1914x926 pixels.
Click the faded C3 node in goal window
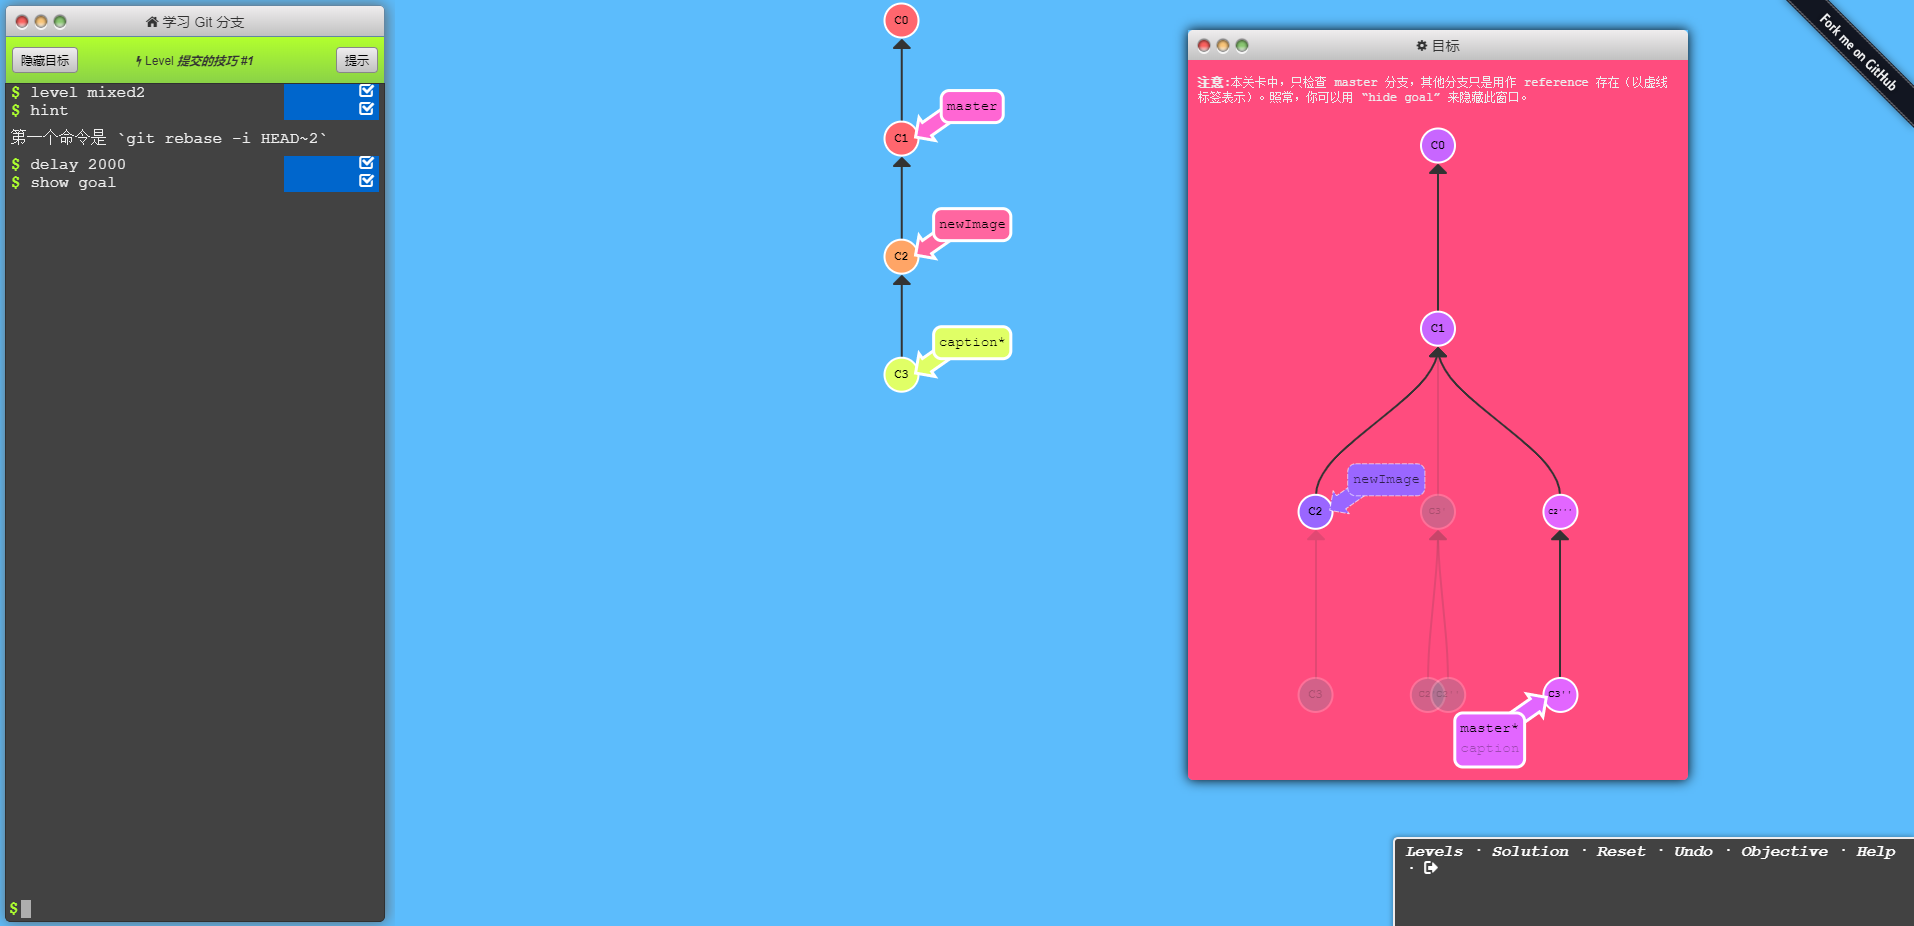coord(1315,694)
